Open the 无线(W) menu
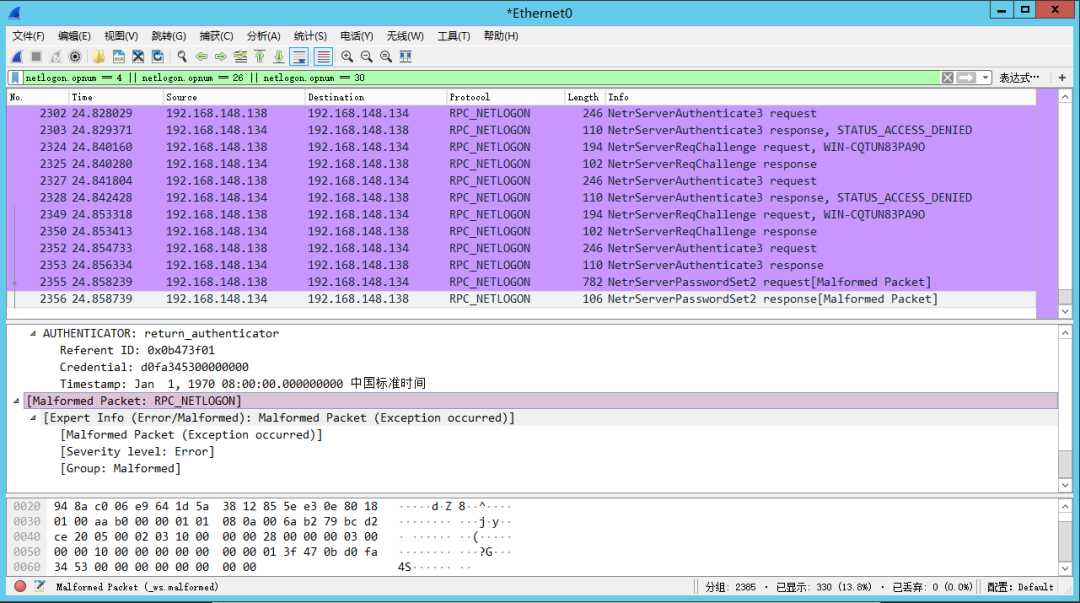 405,36
